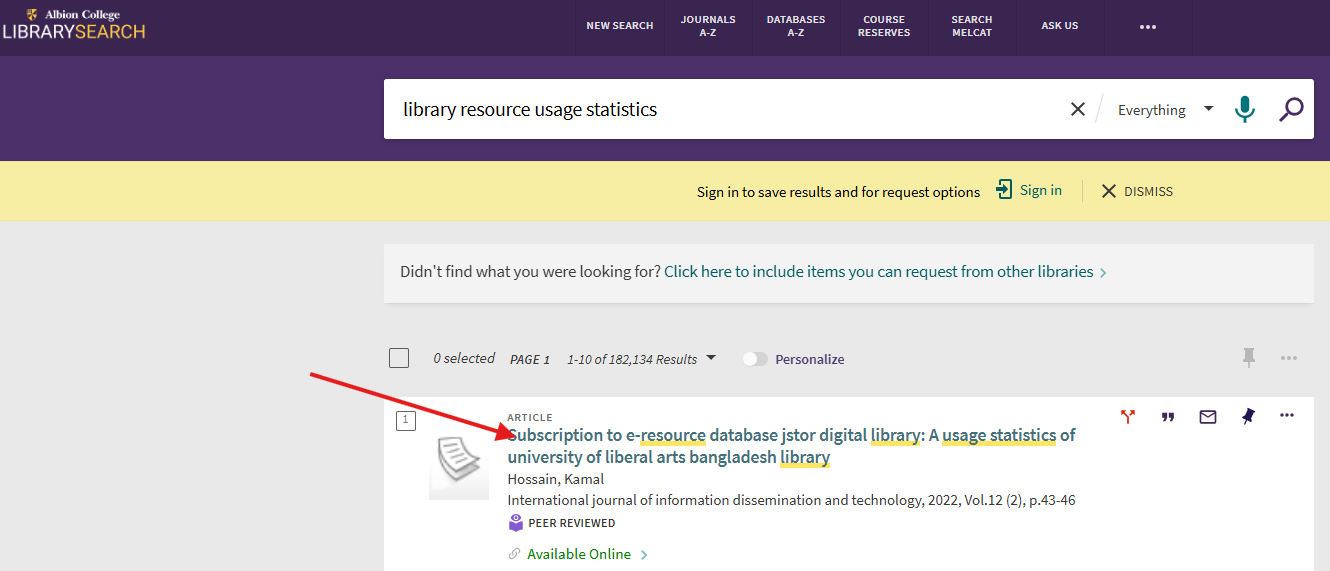Click the author name Hossain, Kamal
1330x571 pixels.
click(556, 479)
